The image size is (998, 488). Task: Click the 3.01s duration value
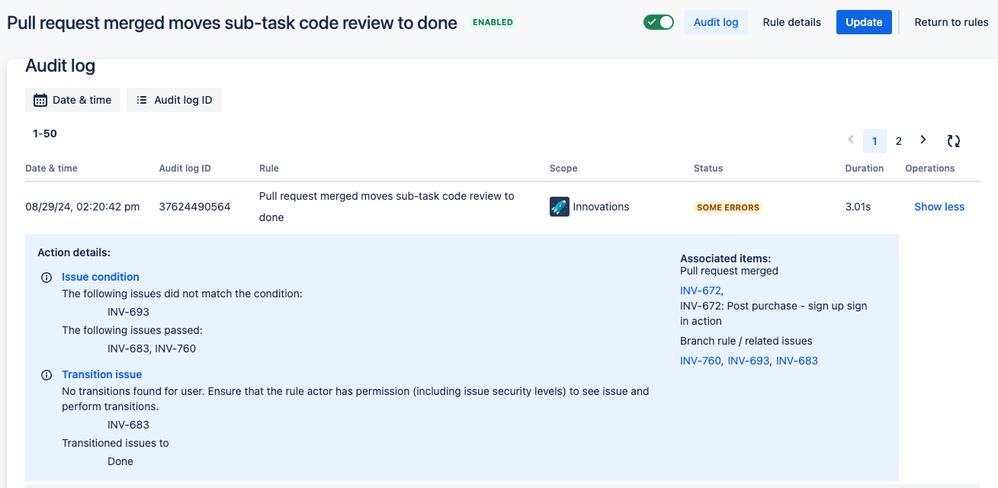[859, 207]
